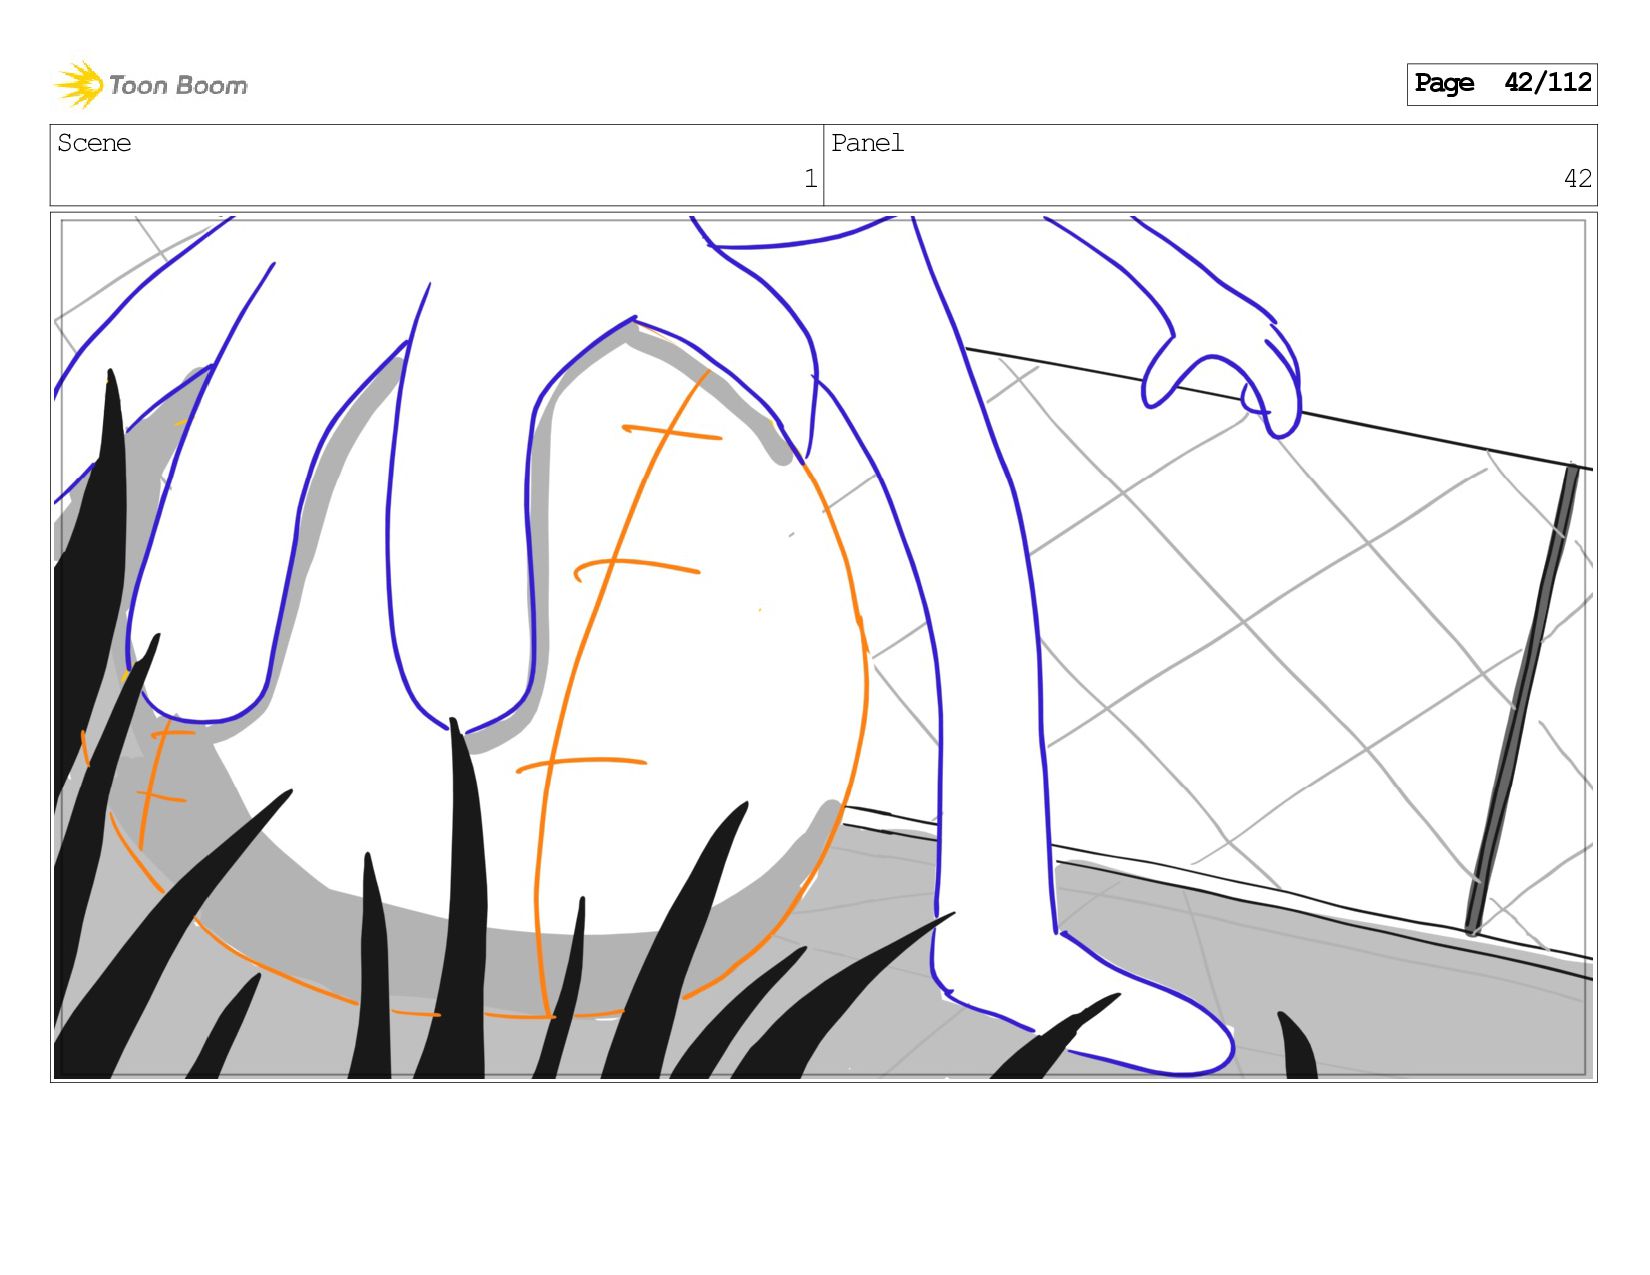1650x1275 pixels.
Task: Select the scene number 1
Action: (x=810, y=179)
